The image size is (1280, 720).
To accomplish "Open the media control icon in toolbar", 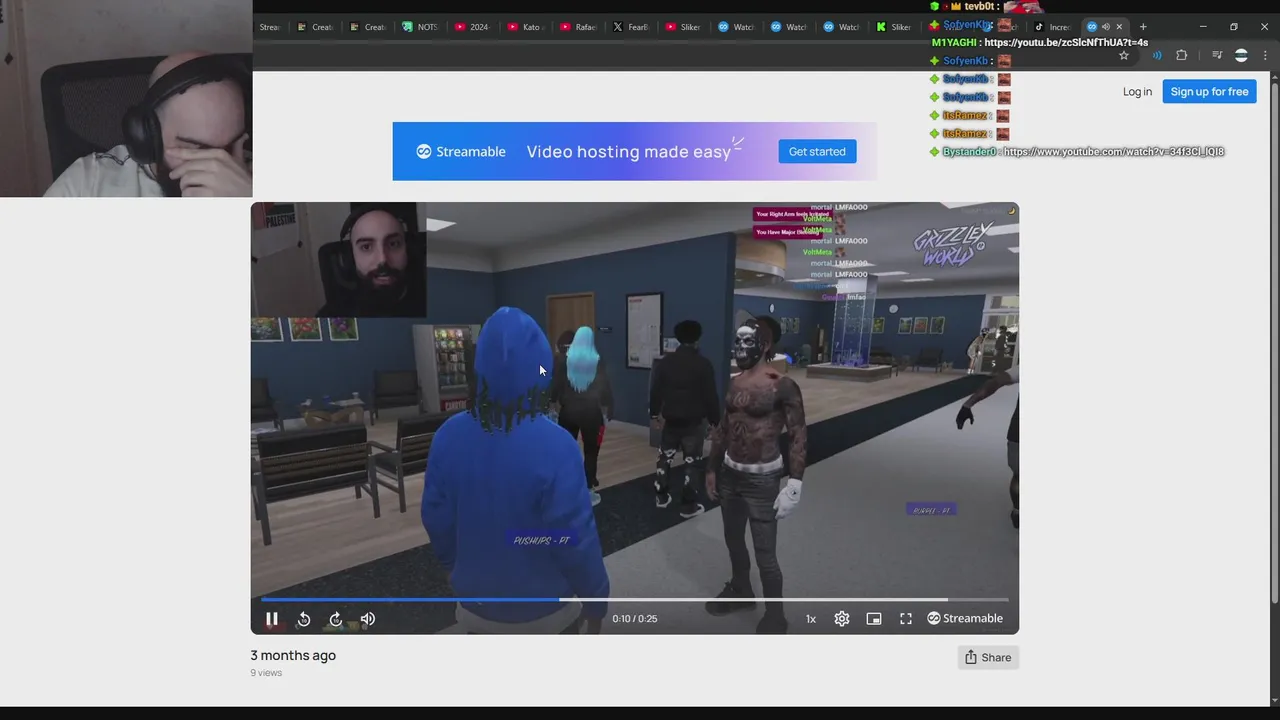I will point(1217,55).
